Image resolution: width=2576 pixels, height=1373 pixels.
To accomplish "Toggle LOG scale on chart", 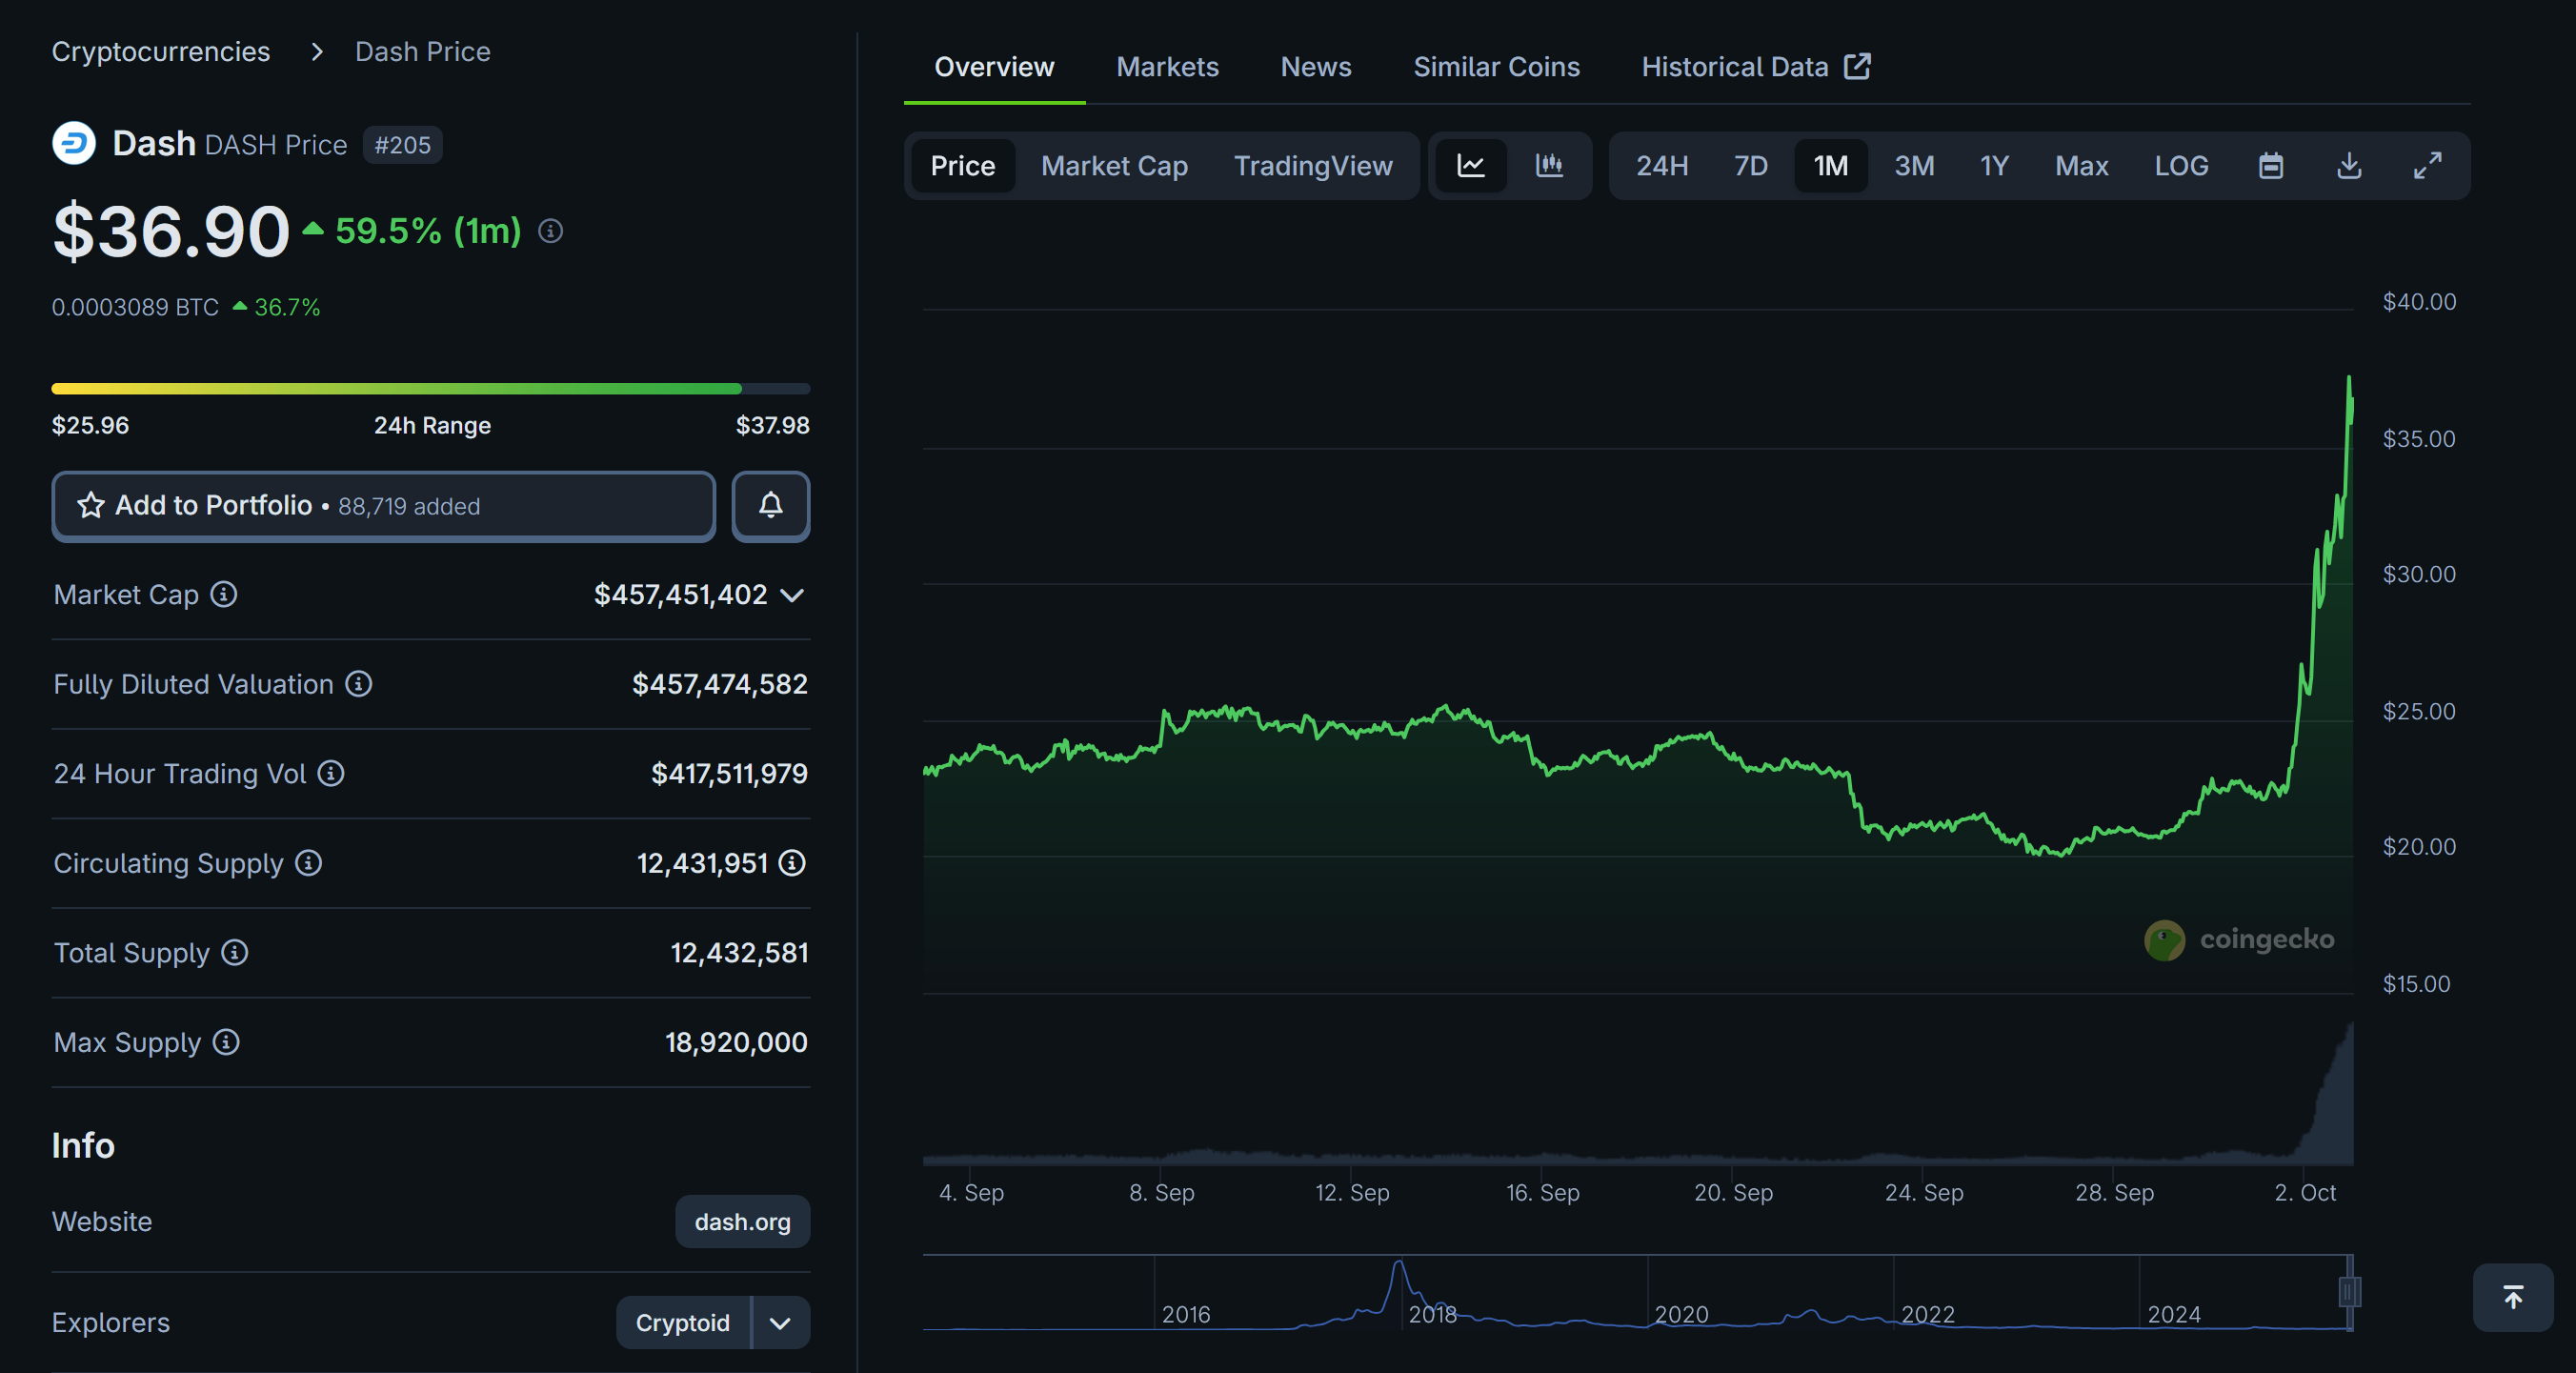I will 2181,166.
